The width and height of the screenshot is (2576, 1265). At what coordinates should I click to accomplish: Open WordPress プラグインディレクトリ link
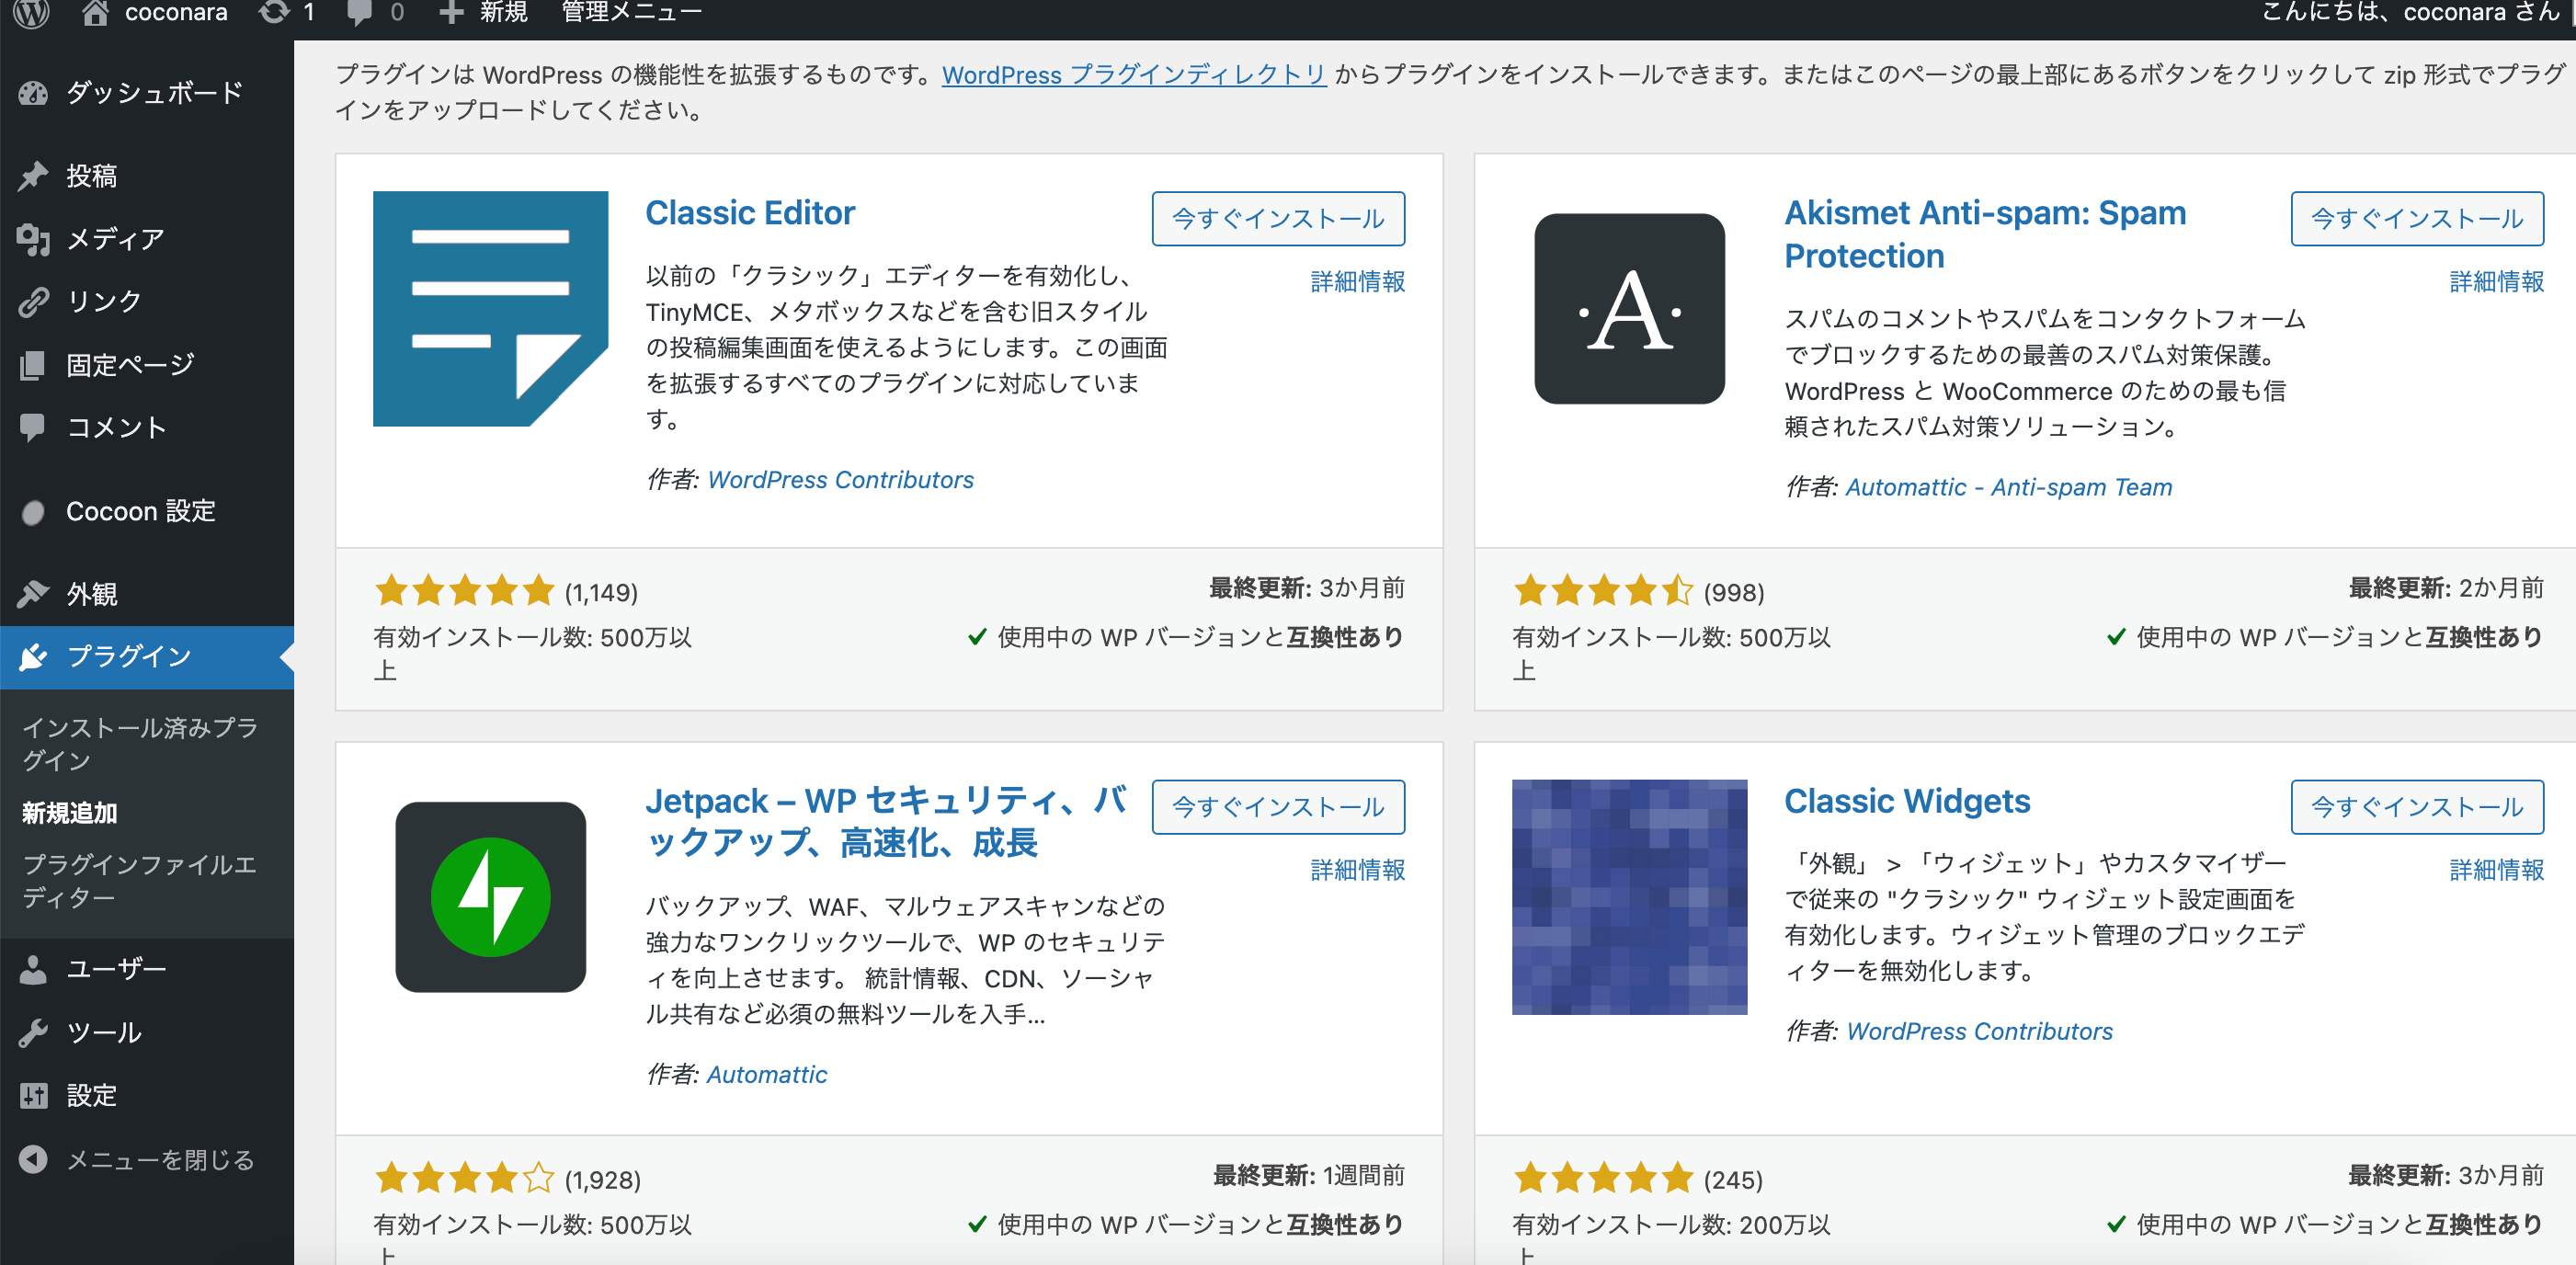(x=1134, y=75)
